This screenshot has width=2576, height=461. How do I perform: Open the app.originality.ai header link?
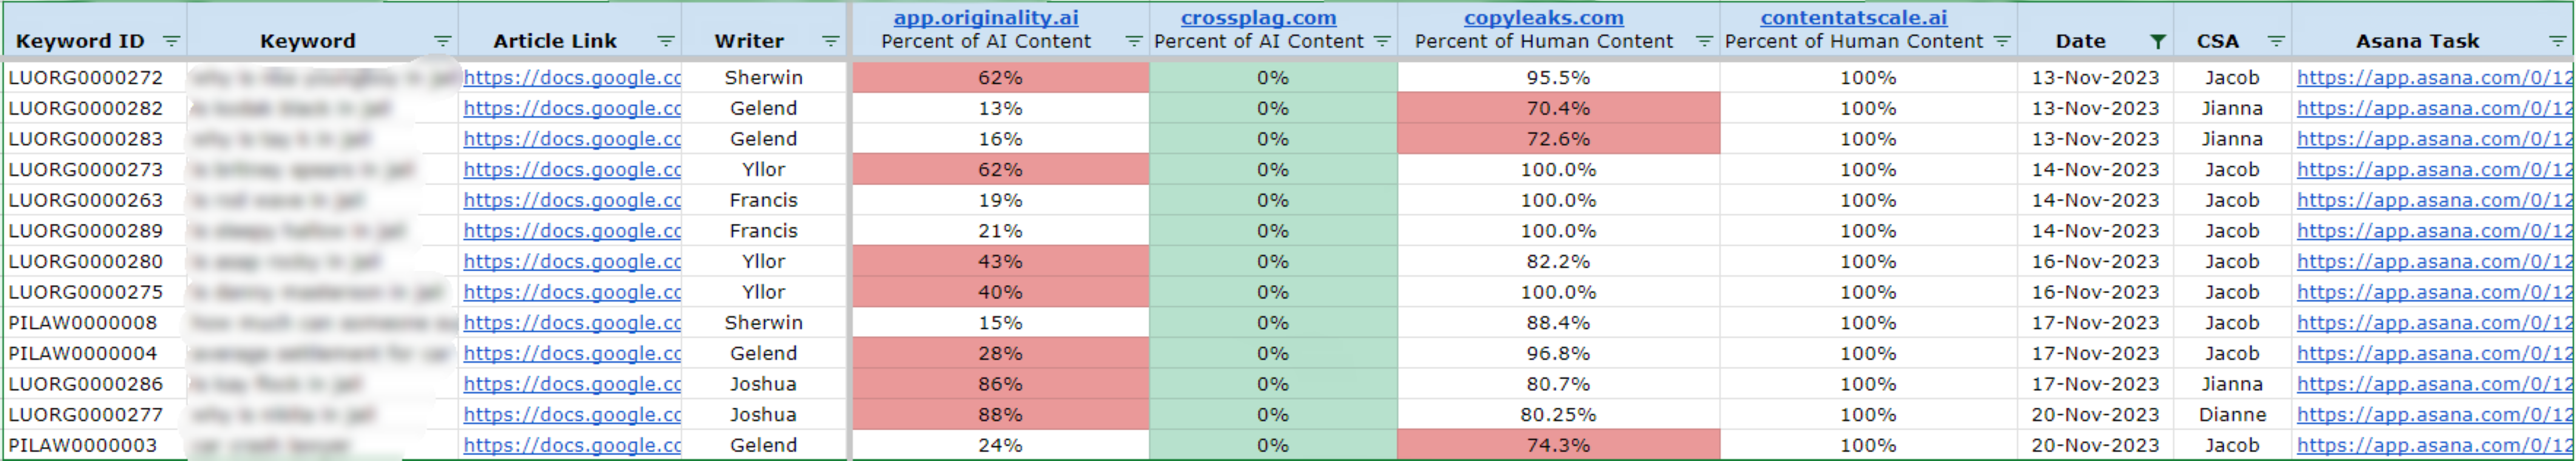(x=986, y=17)
